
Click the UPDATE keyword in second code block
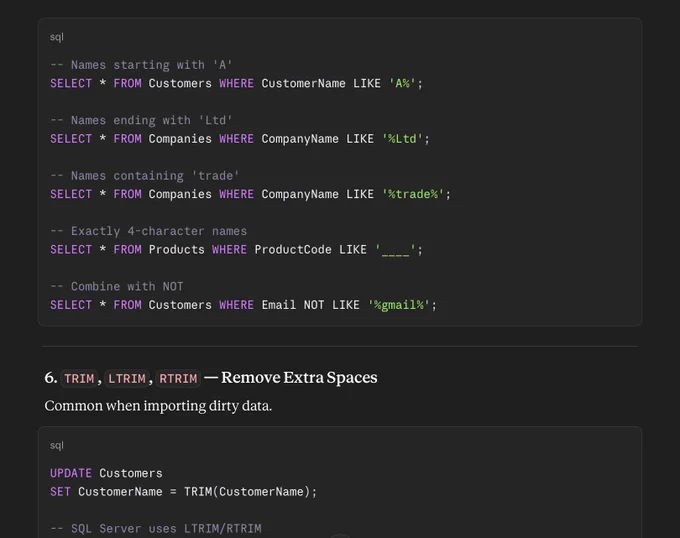pyautogui.click(x=71, y=473)
